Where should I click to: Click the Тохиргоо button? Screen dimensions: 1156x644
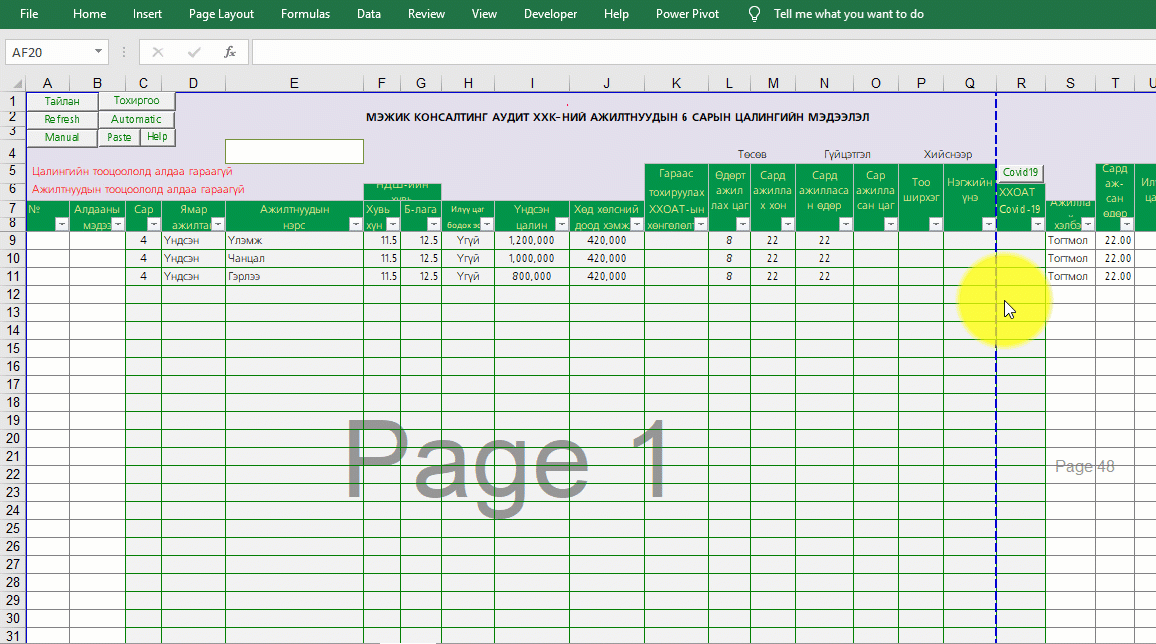pos(136,101)
